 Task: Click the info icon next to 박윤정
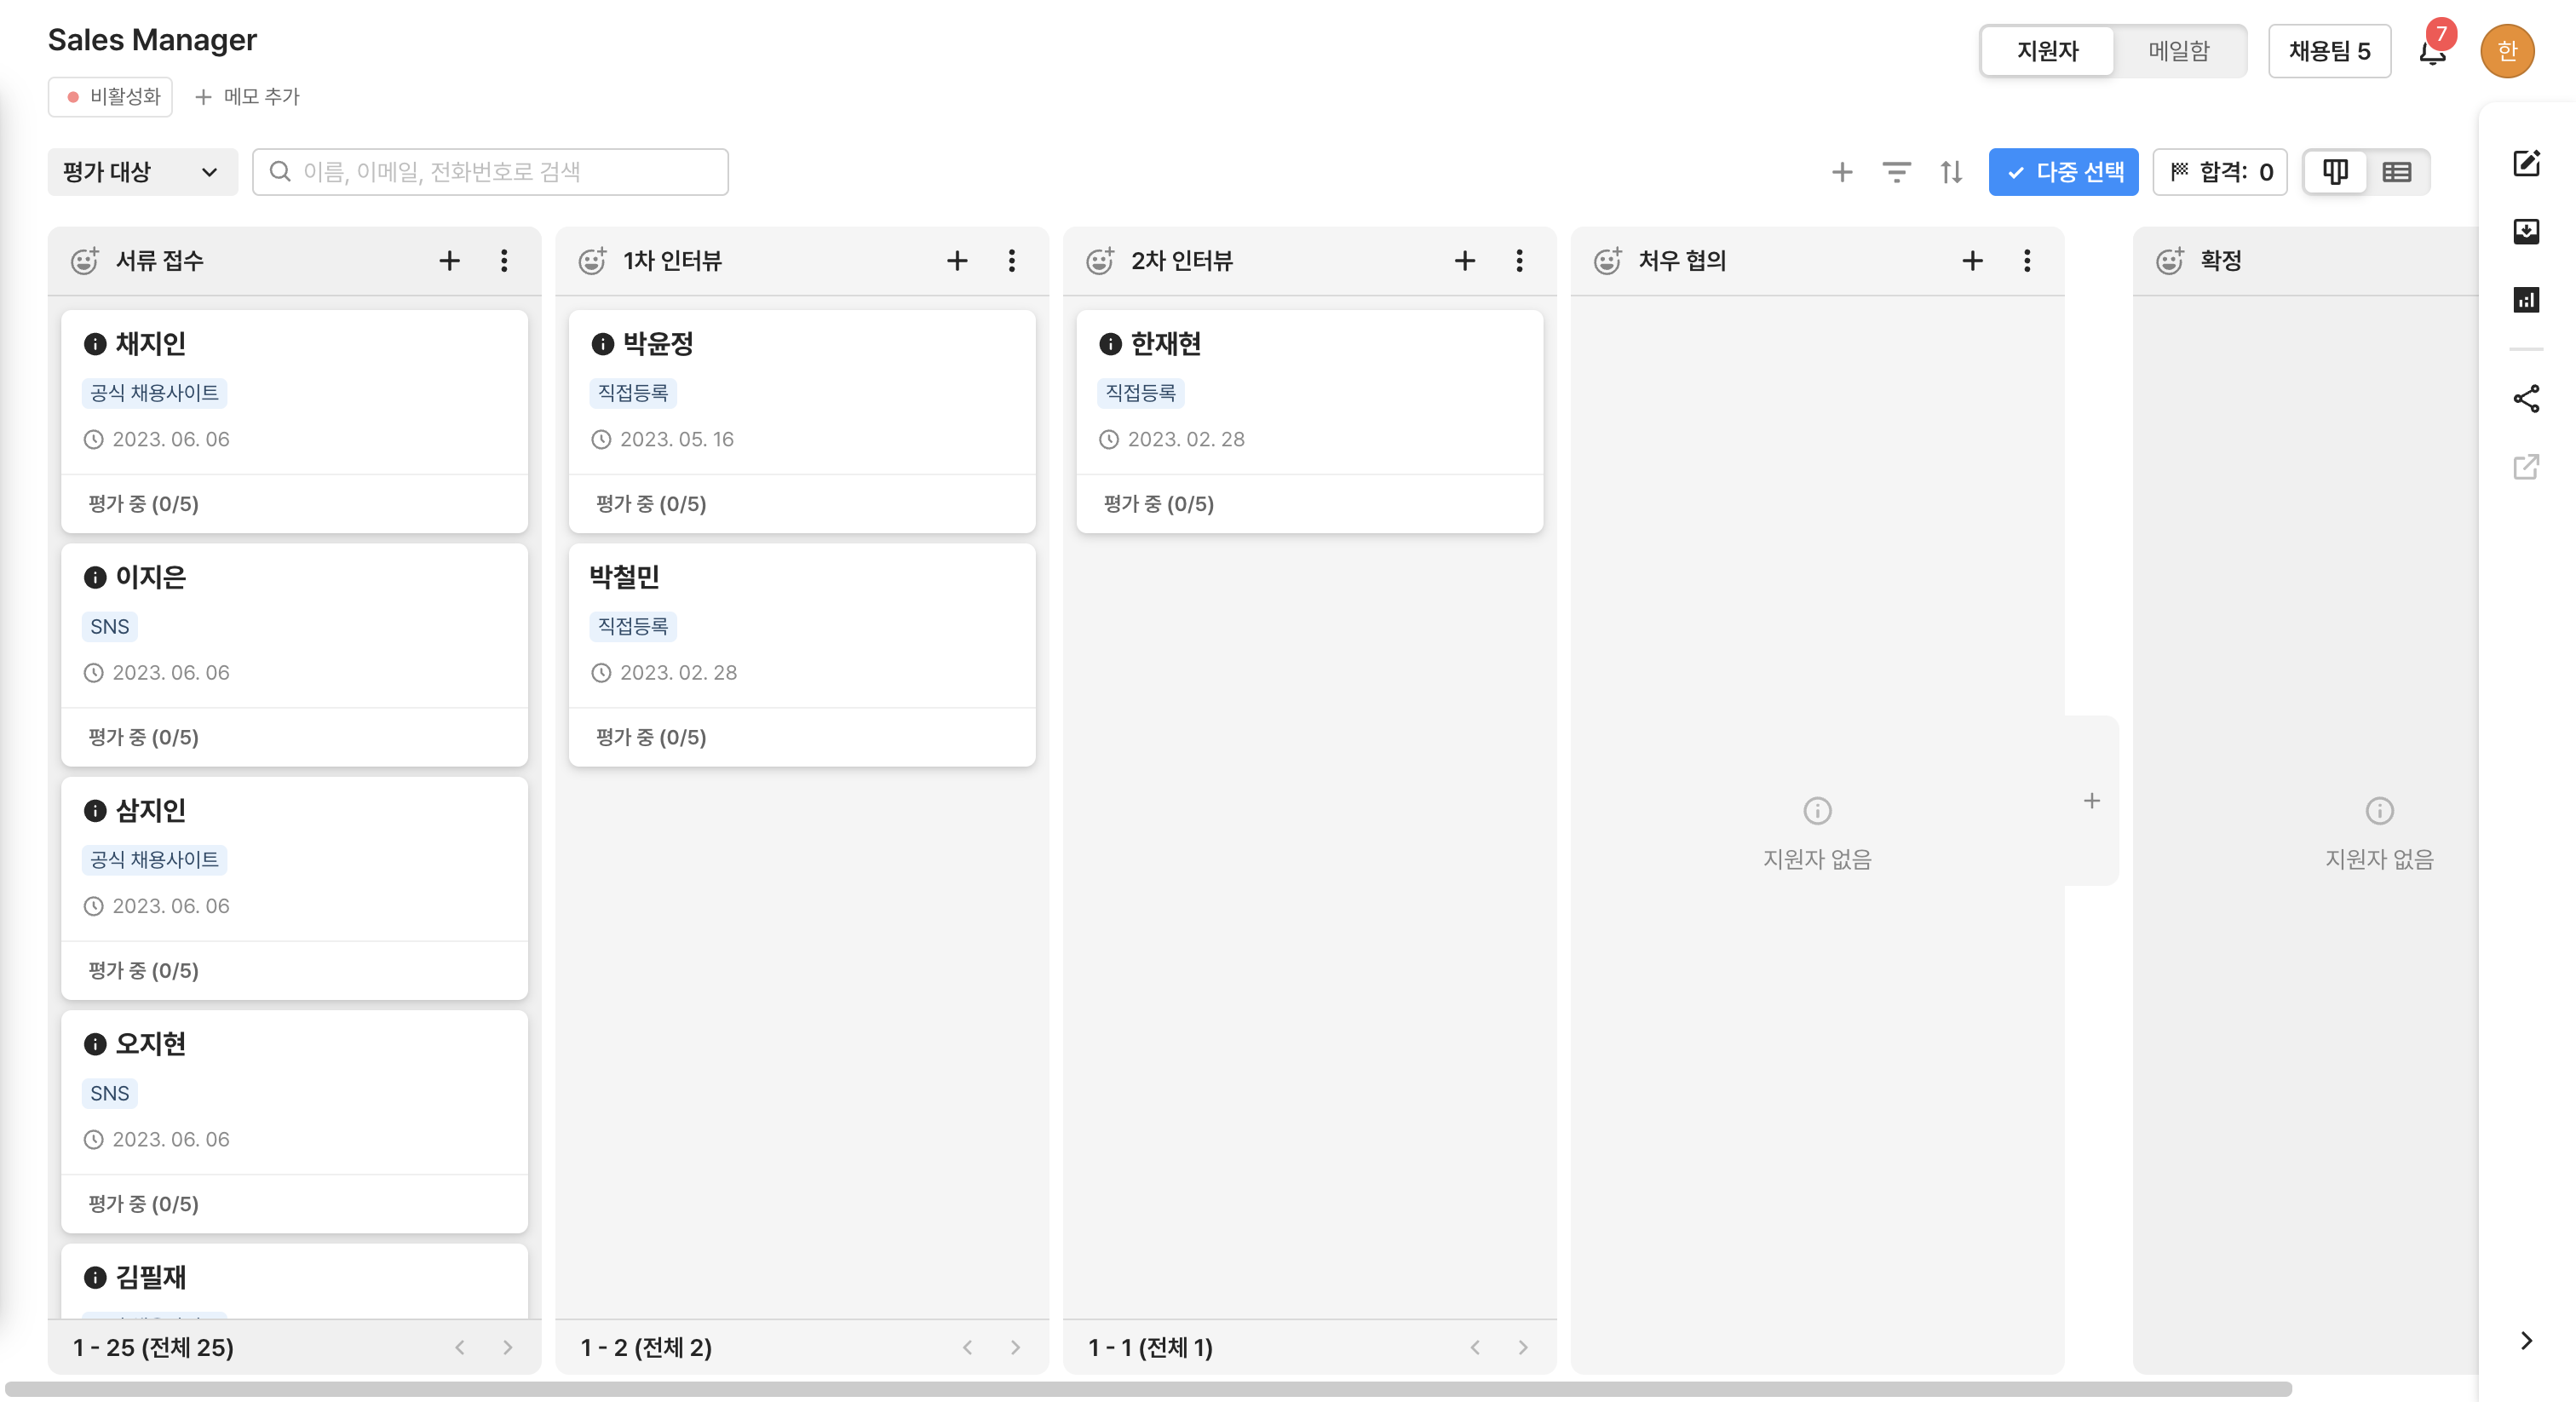tap(602, 344)
